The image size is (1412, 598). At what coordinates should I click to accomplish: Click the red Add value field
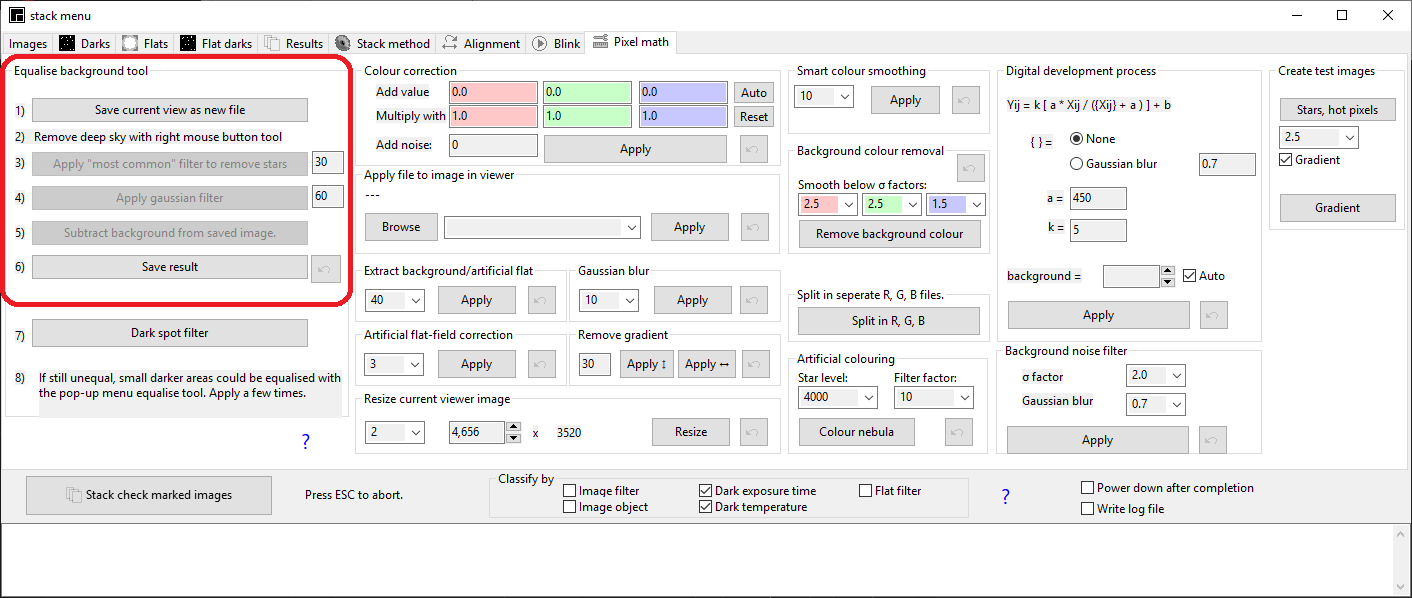point(493,92)
